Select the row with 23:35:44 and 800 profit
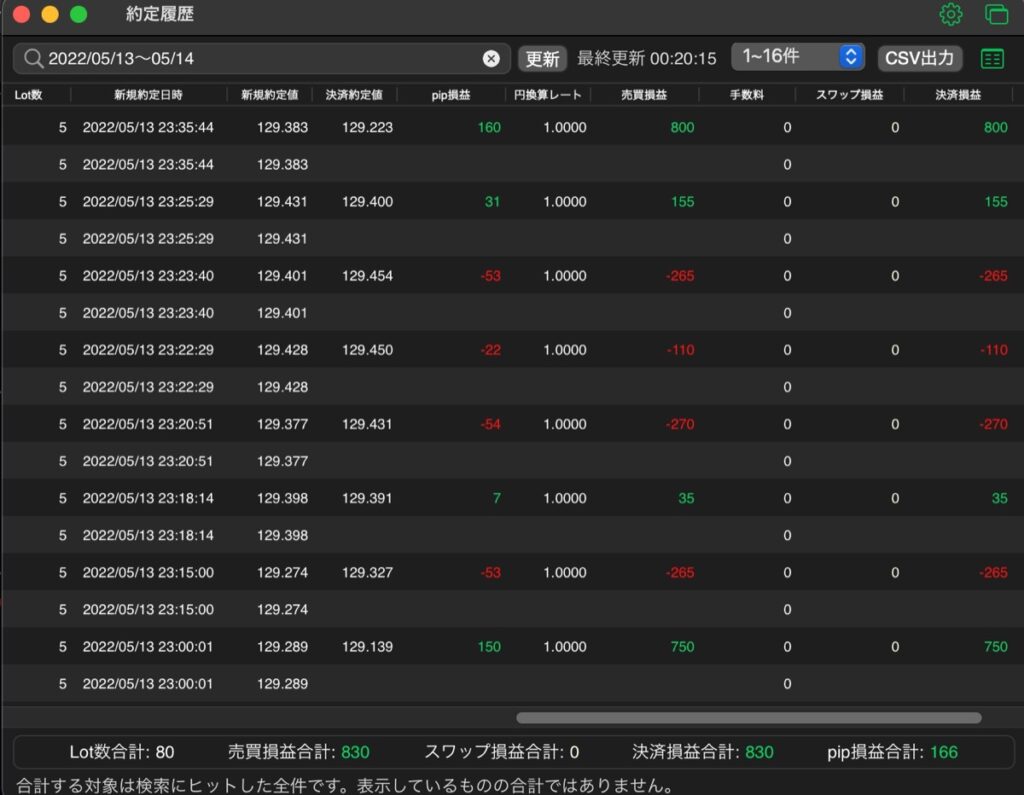The image size is (1024, 795). (x=512, y=127)
